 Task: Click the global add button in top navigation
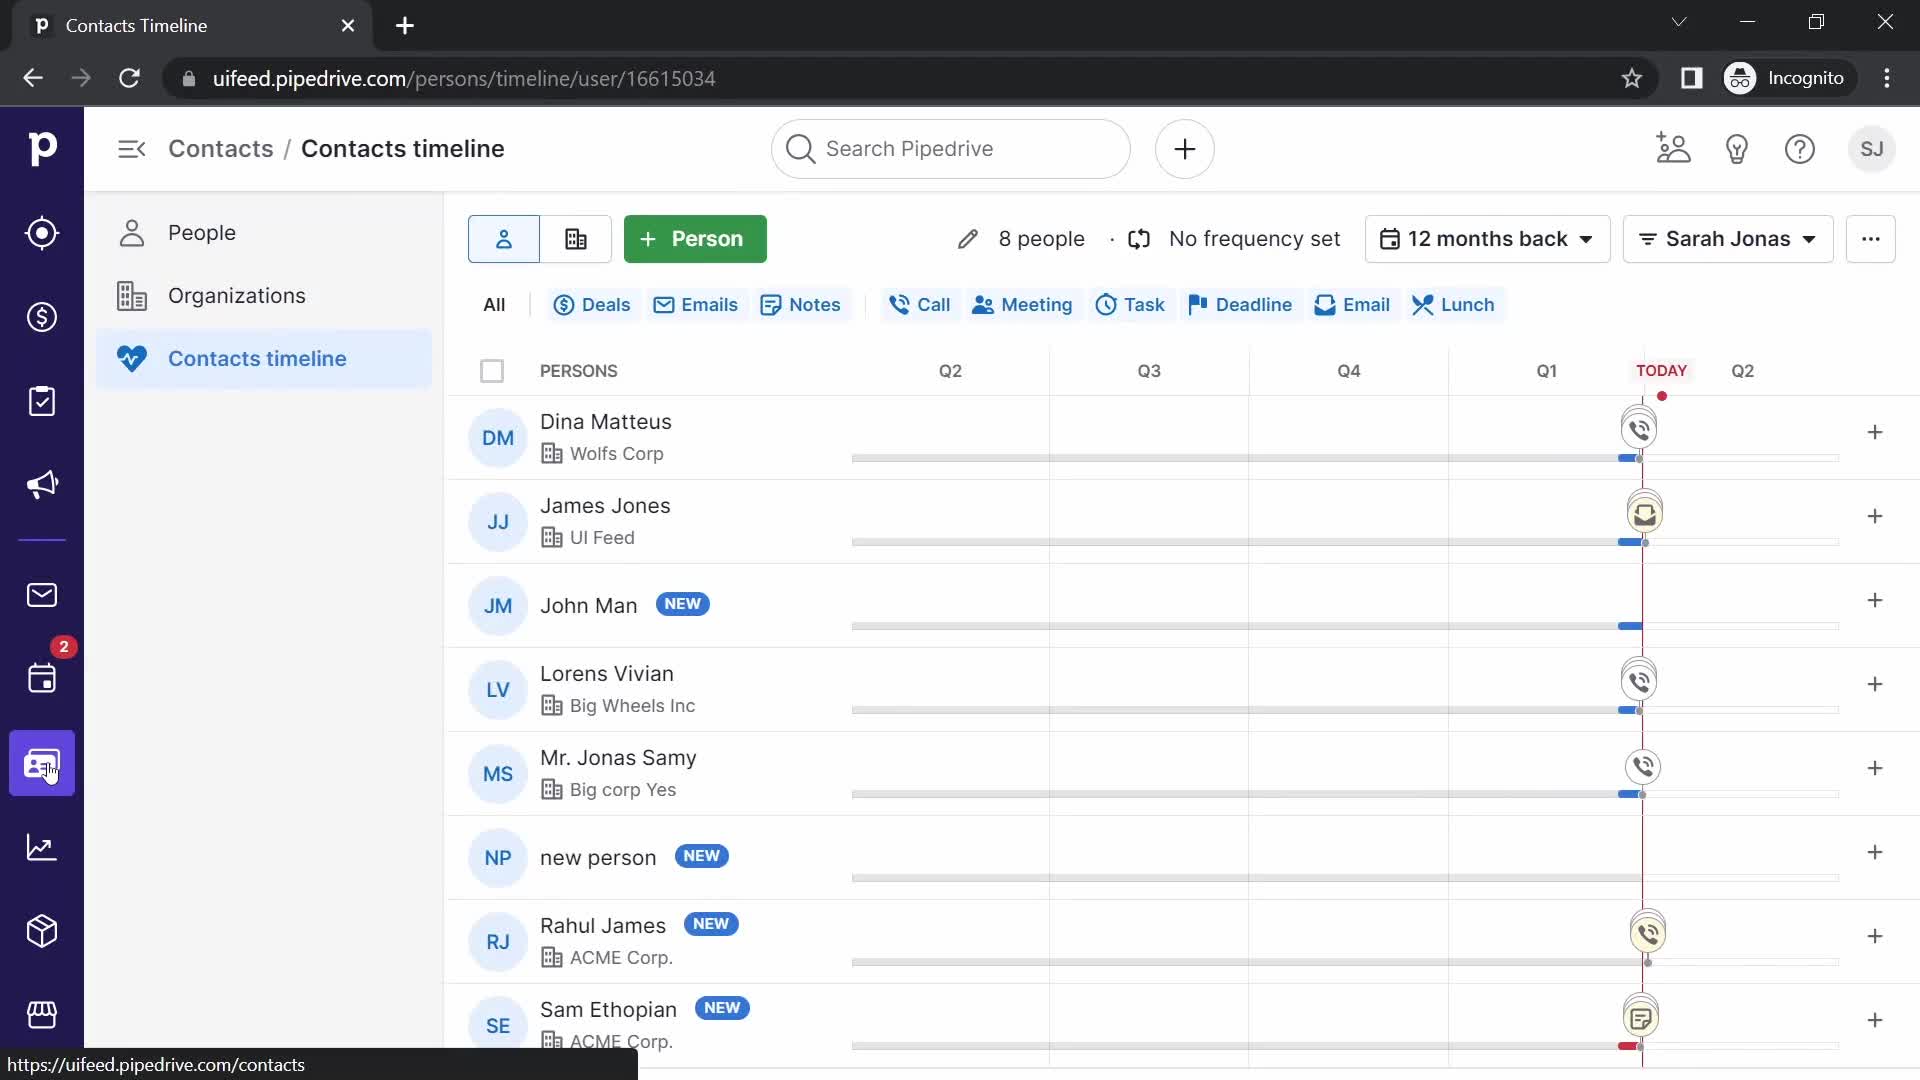coord(1185,149)
